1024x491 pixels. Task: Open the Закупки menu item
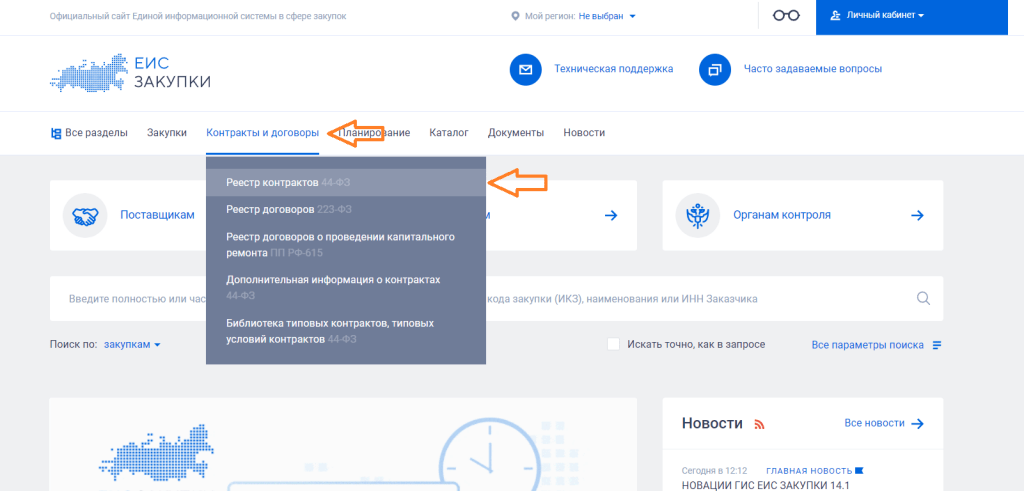click(167, 133)
